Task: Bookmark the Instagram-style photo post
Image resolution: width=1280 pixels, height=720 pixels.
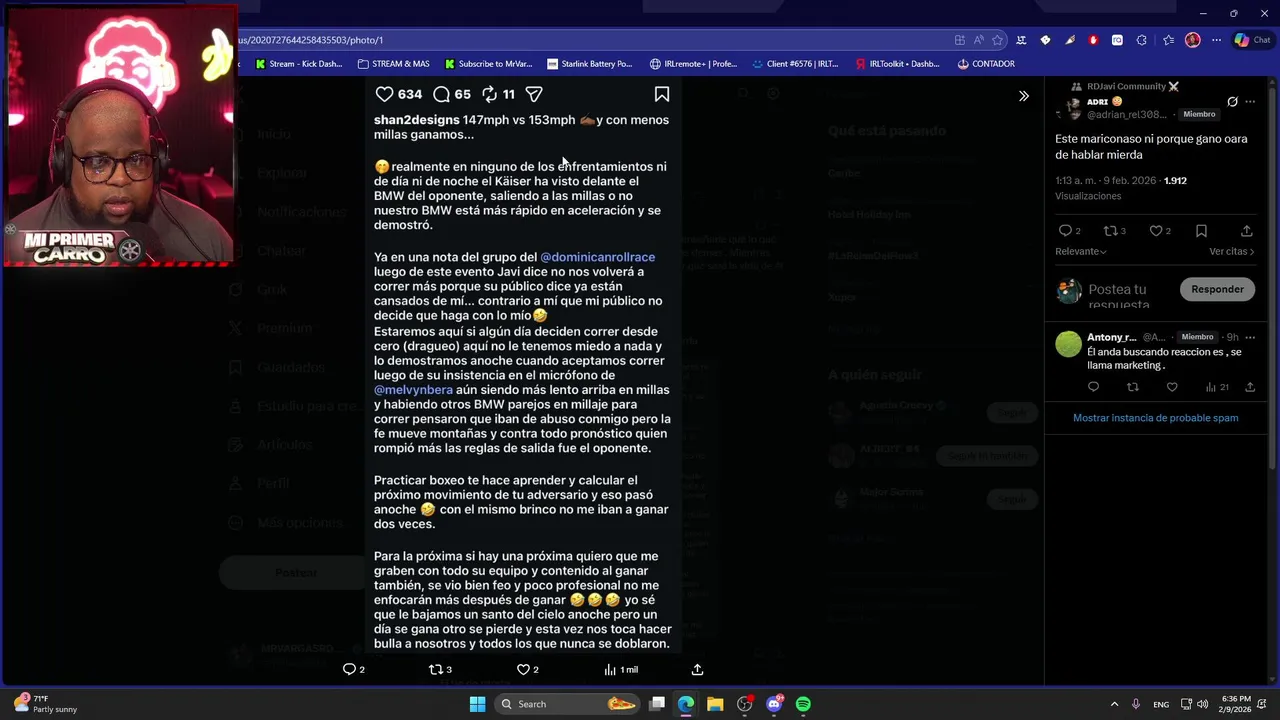Action: point(662,94)
